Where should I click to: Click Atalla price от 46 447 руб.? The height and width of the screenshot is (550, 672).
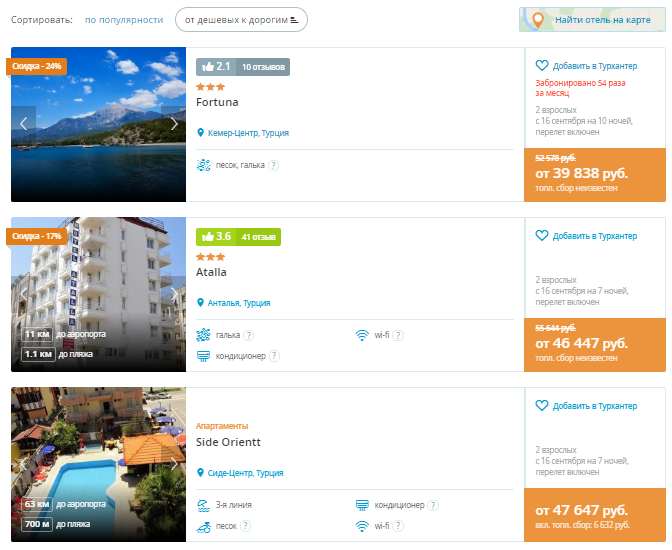582,343
